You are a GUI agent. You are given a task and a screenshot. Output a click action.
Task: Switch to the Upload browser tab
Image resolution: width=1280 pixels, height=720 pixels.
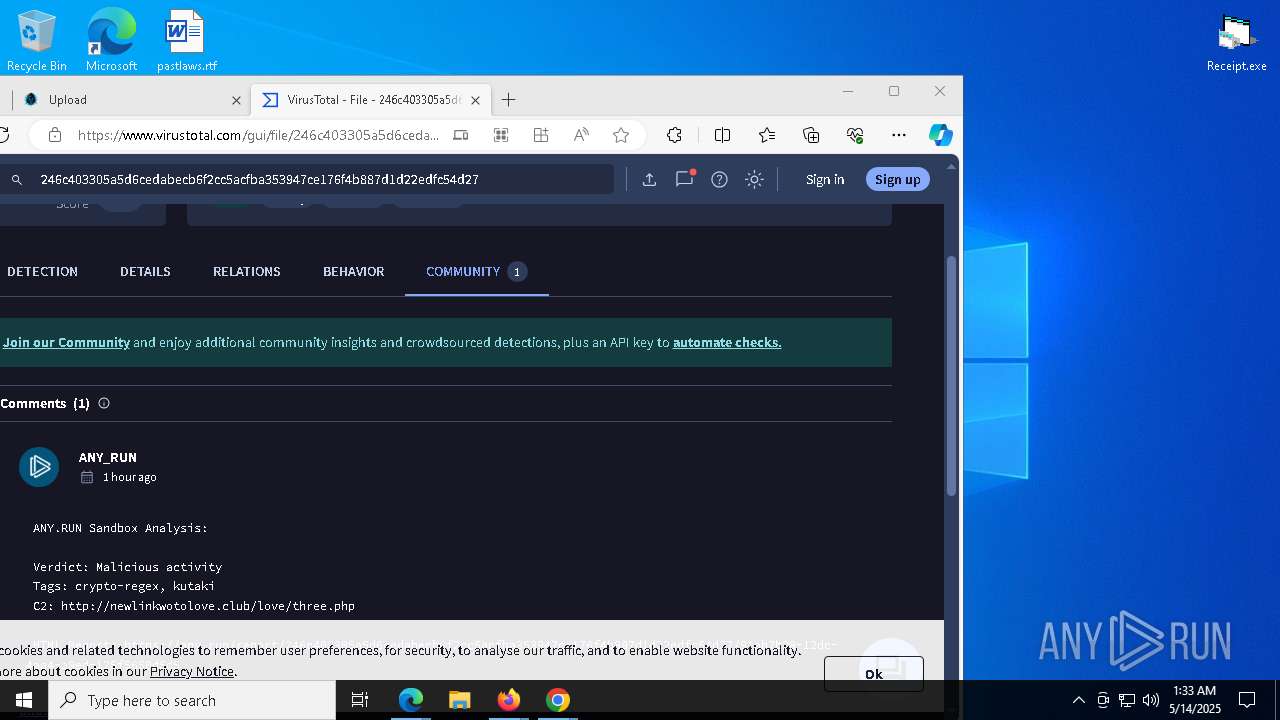point(130,100)
